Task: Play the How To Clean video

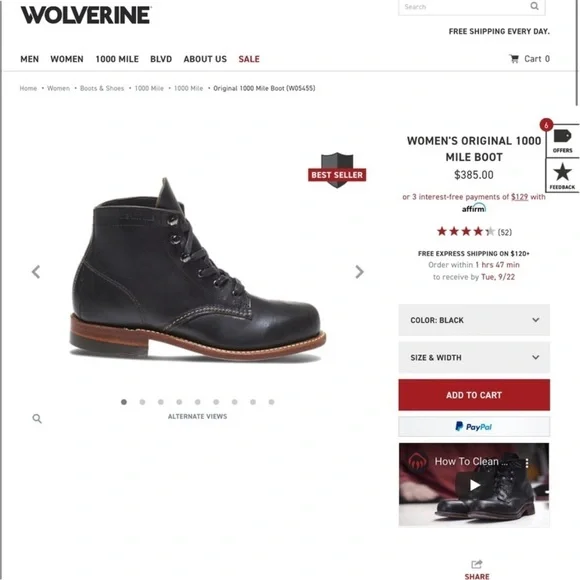Action: pos(475,485)
